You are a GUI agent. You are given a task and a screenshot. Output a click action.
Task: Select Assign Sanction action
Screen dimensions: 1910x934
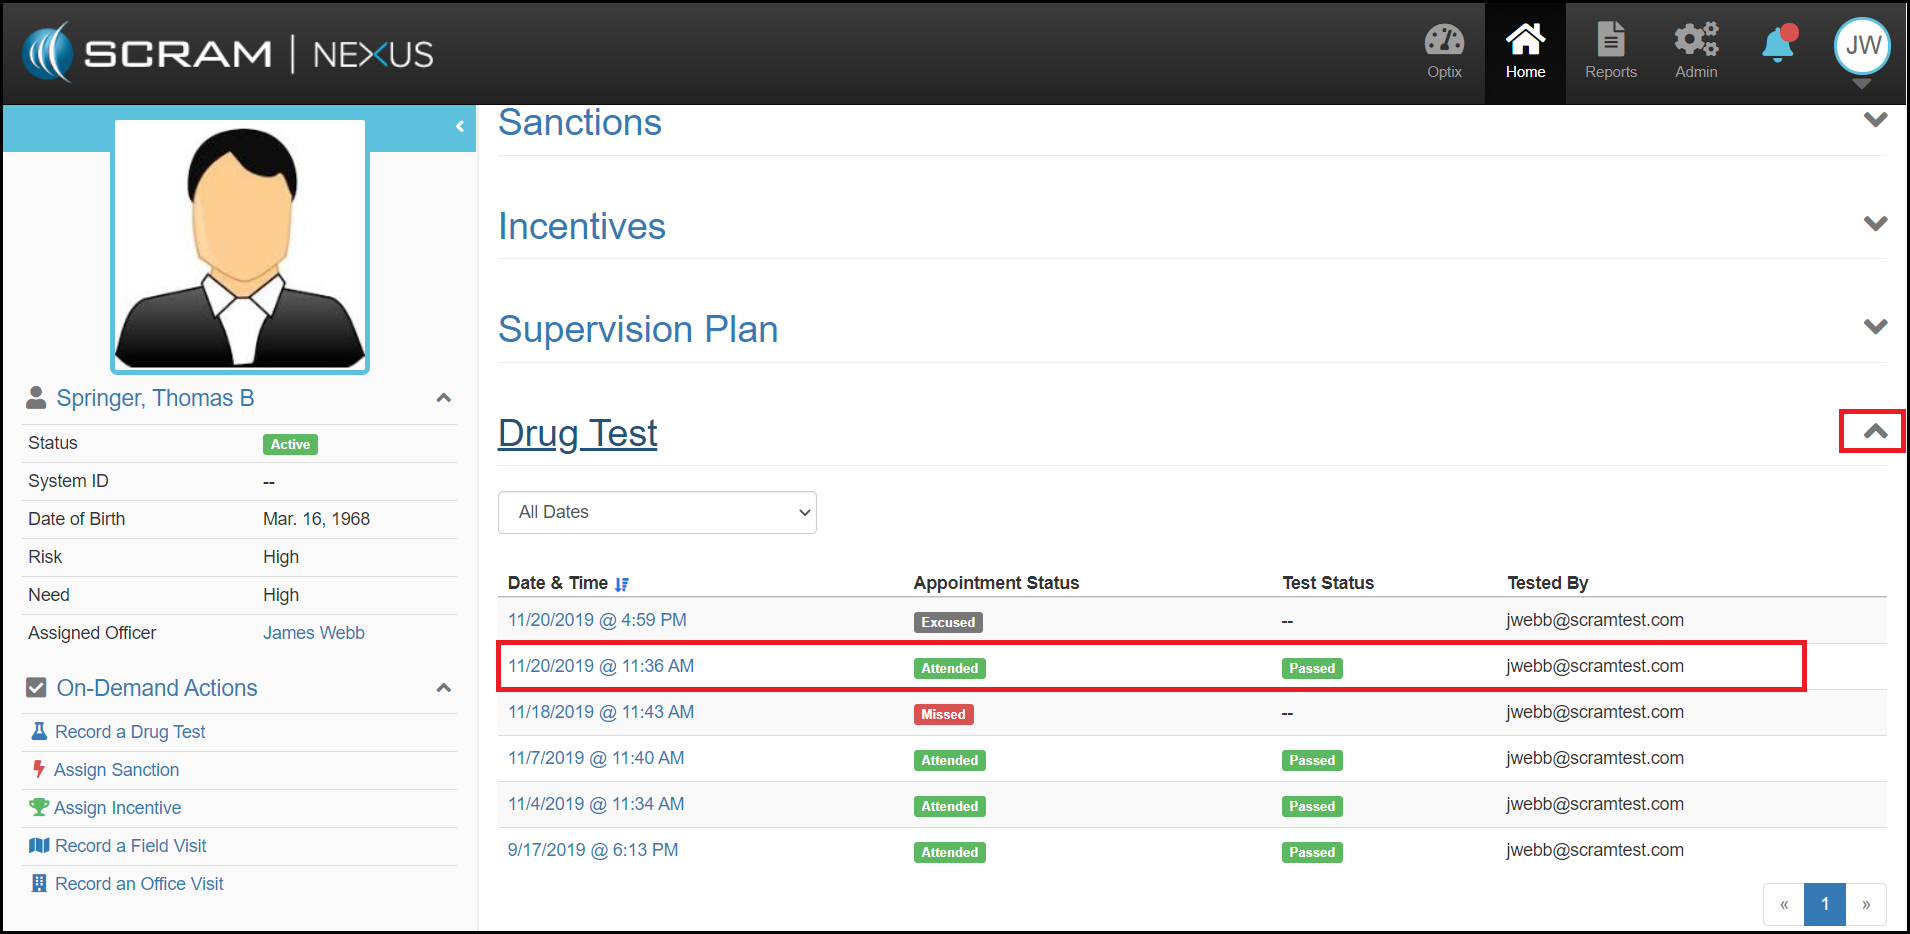(x=116, y=770)
